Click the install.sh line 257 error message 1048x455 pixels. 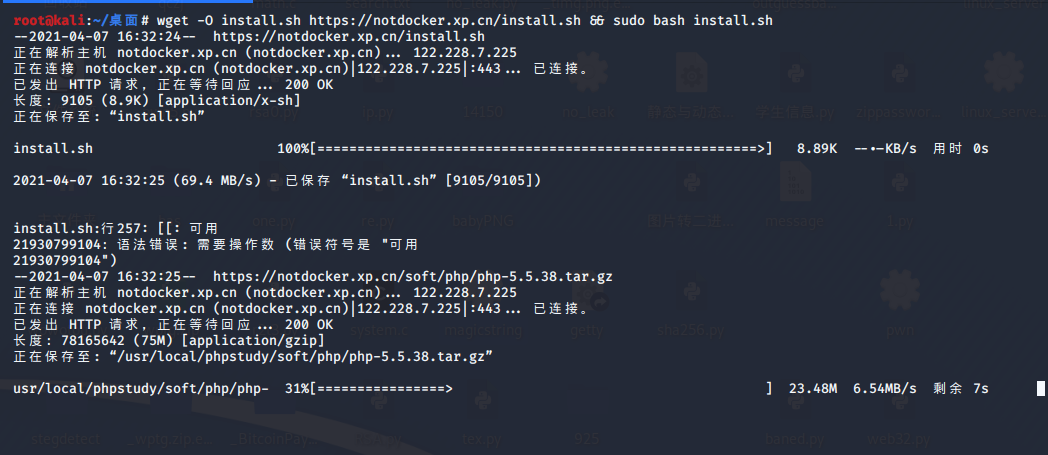click(x=116, y=228)
